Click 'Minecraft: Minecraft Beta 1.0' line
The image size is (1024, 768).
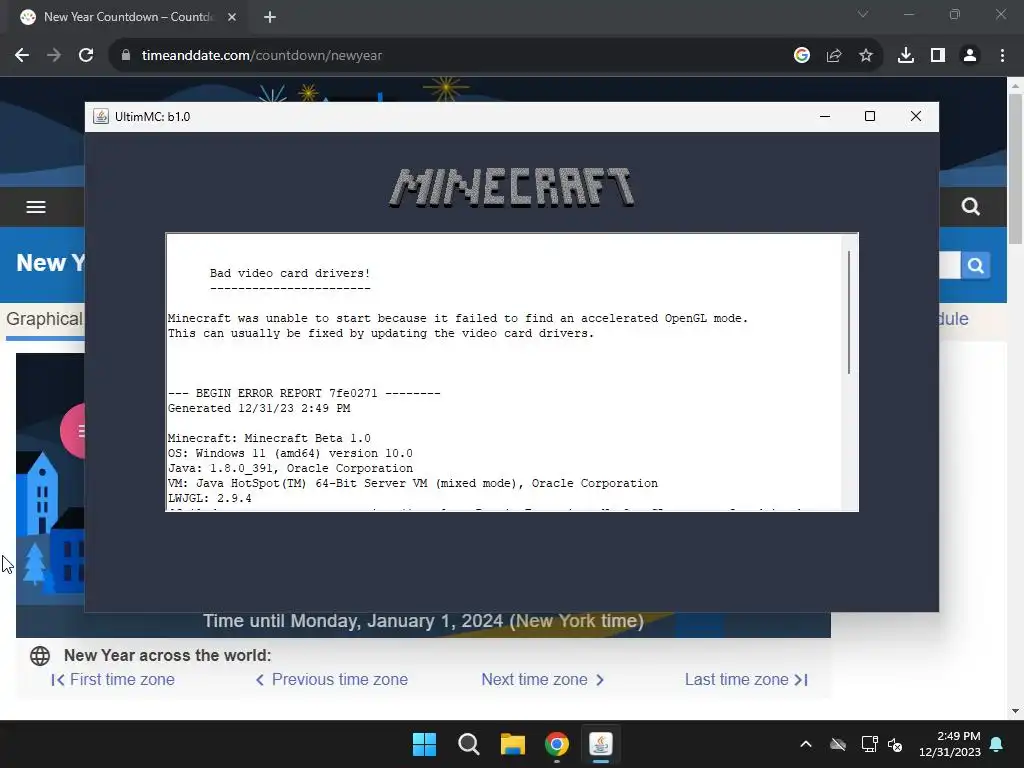click(x=269, y=438)
